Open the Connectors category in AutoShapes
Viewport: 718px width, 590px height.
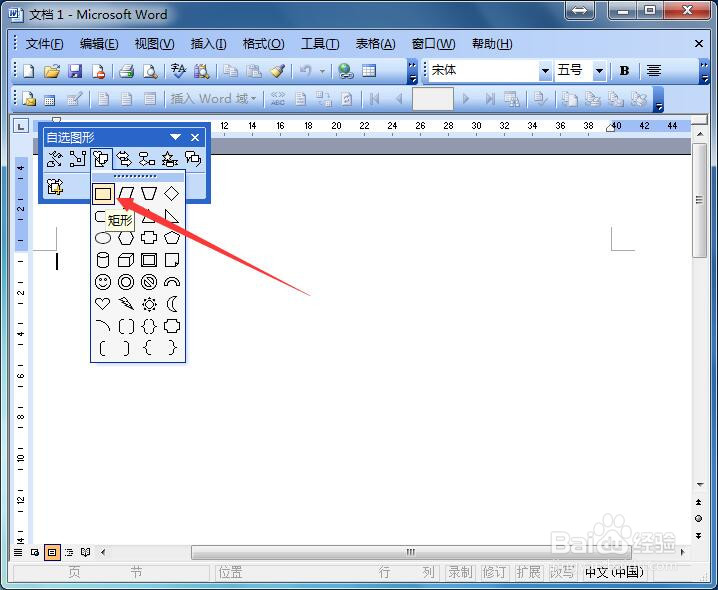78,159
